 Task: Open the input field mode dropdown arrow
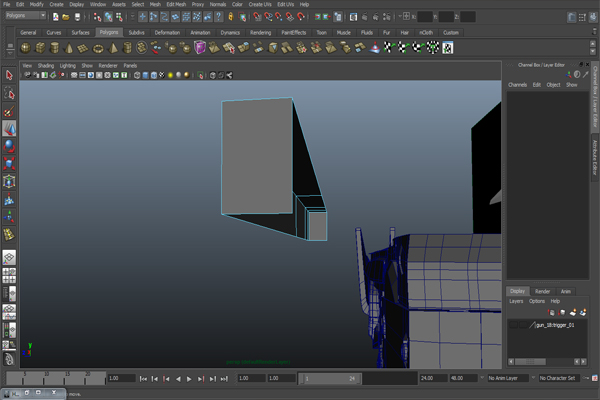tap(400, 16)
